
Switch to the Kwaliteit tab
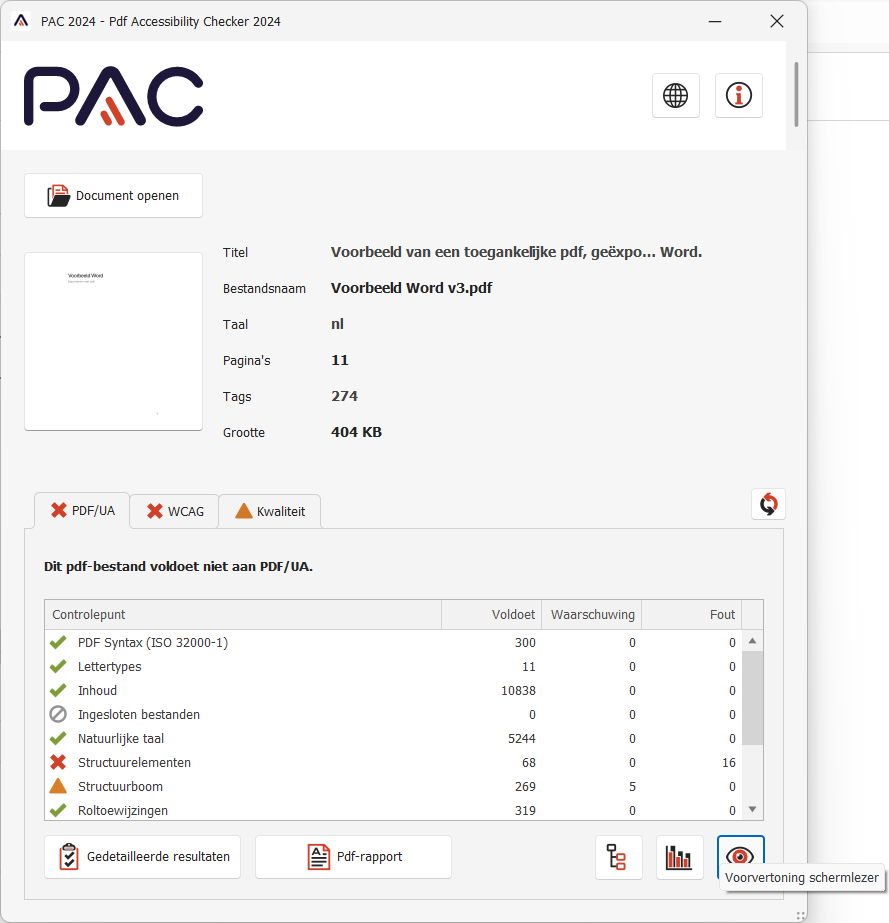coord(270,511)
